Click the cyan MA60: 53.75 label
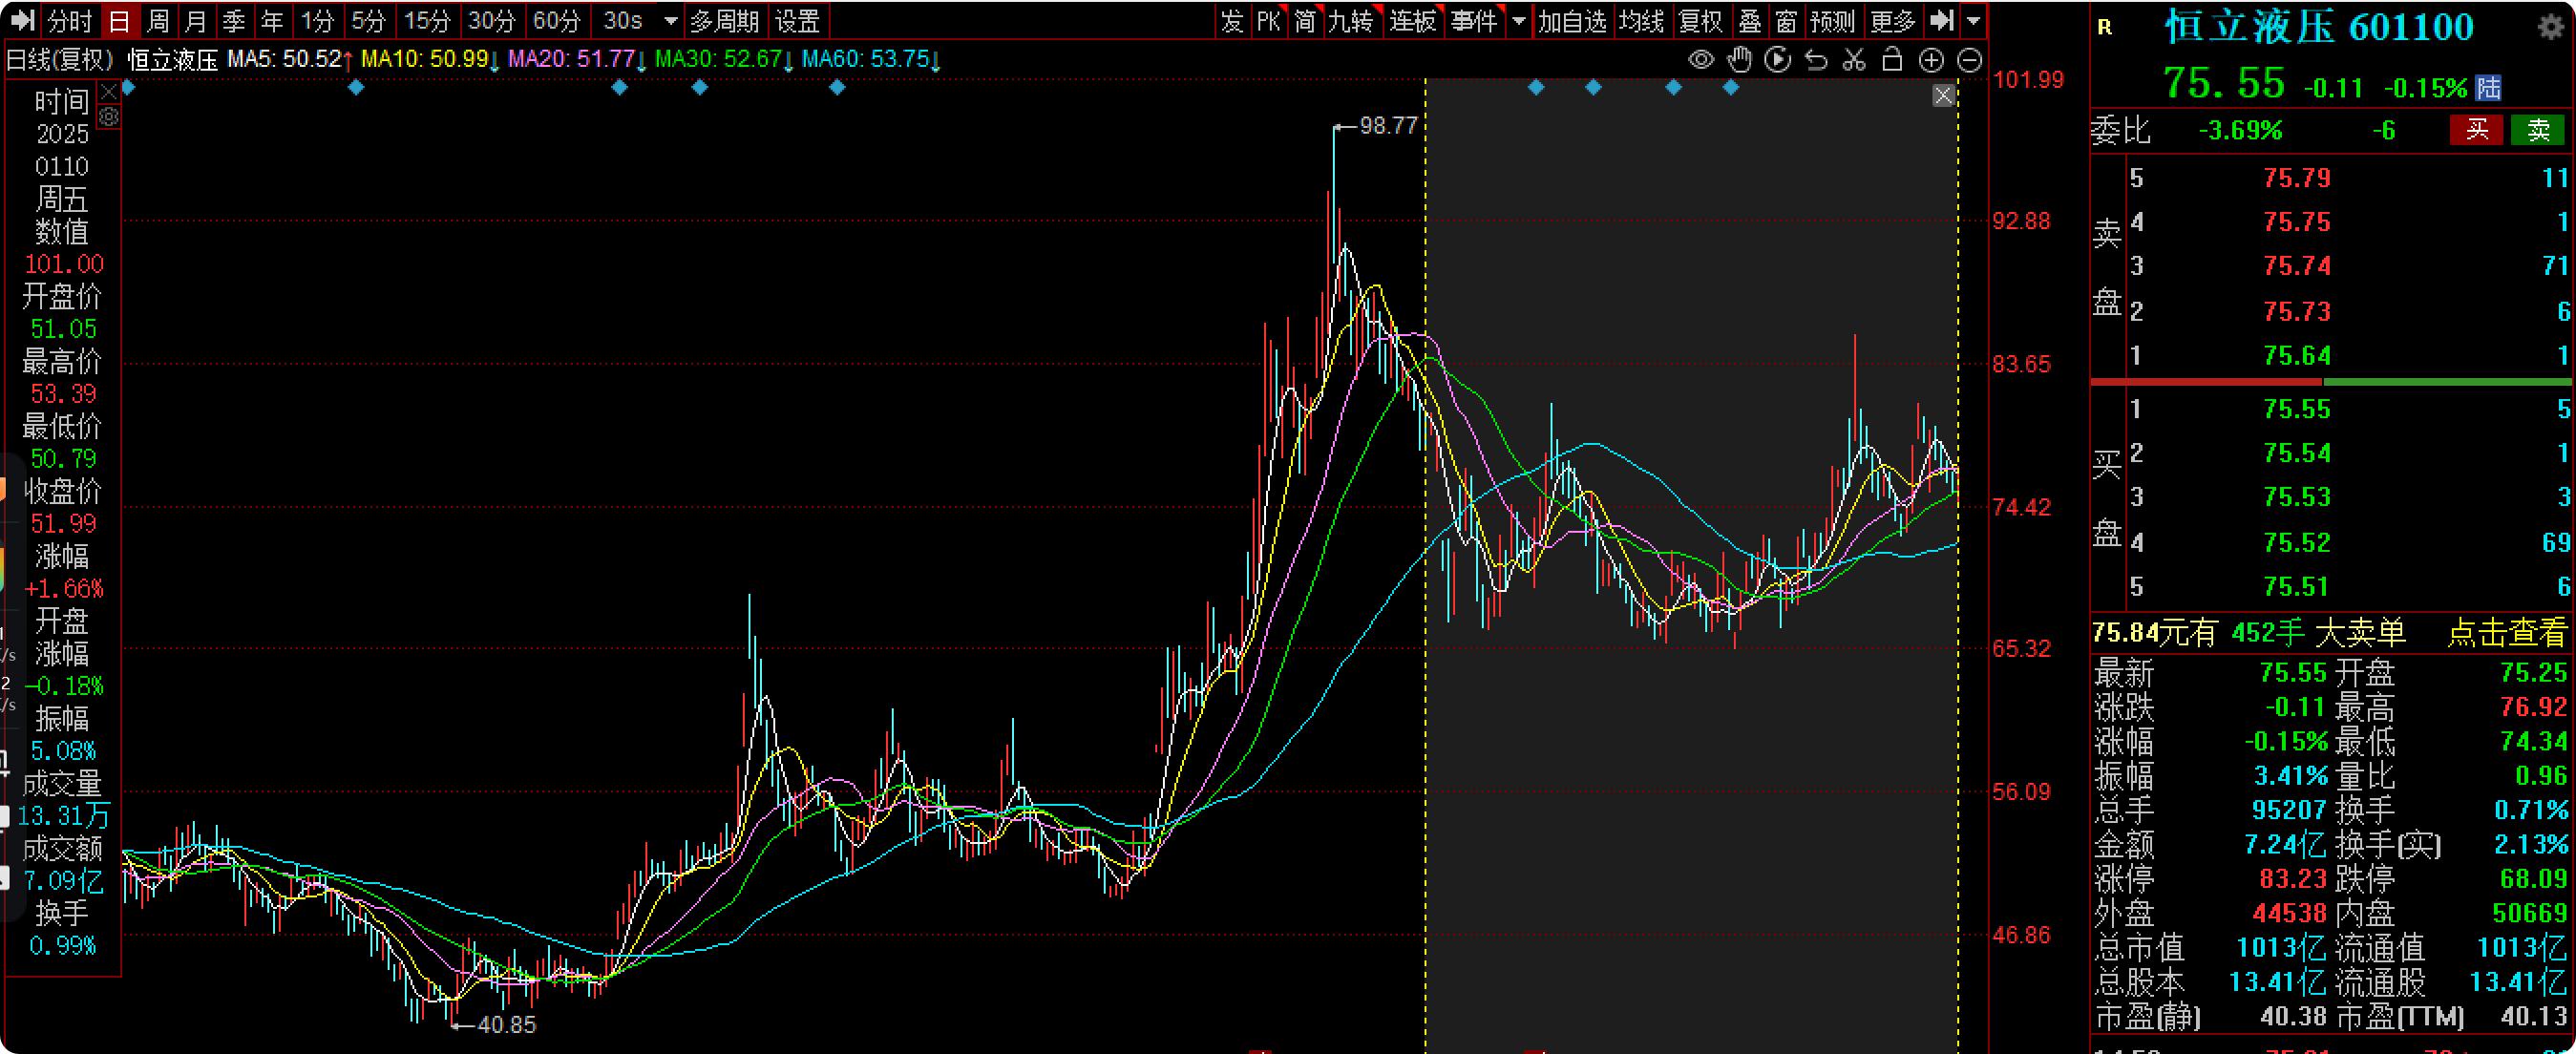The width and height of the screenshot is (2576, 1054). coord(871,59)
